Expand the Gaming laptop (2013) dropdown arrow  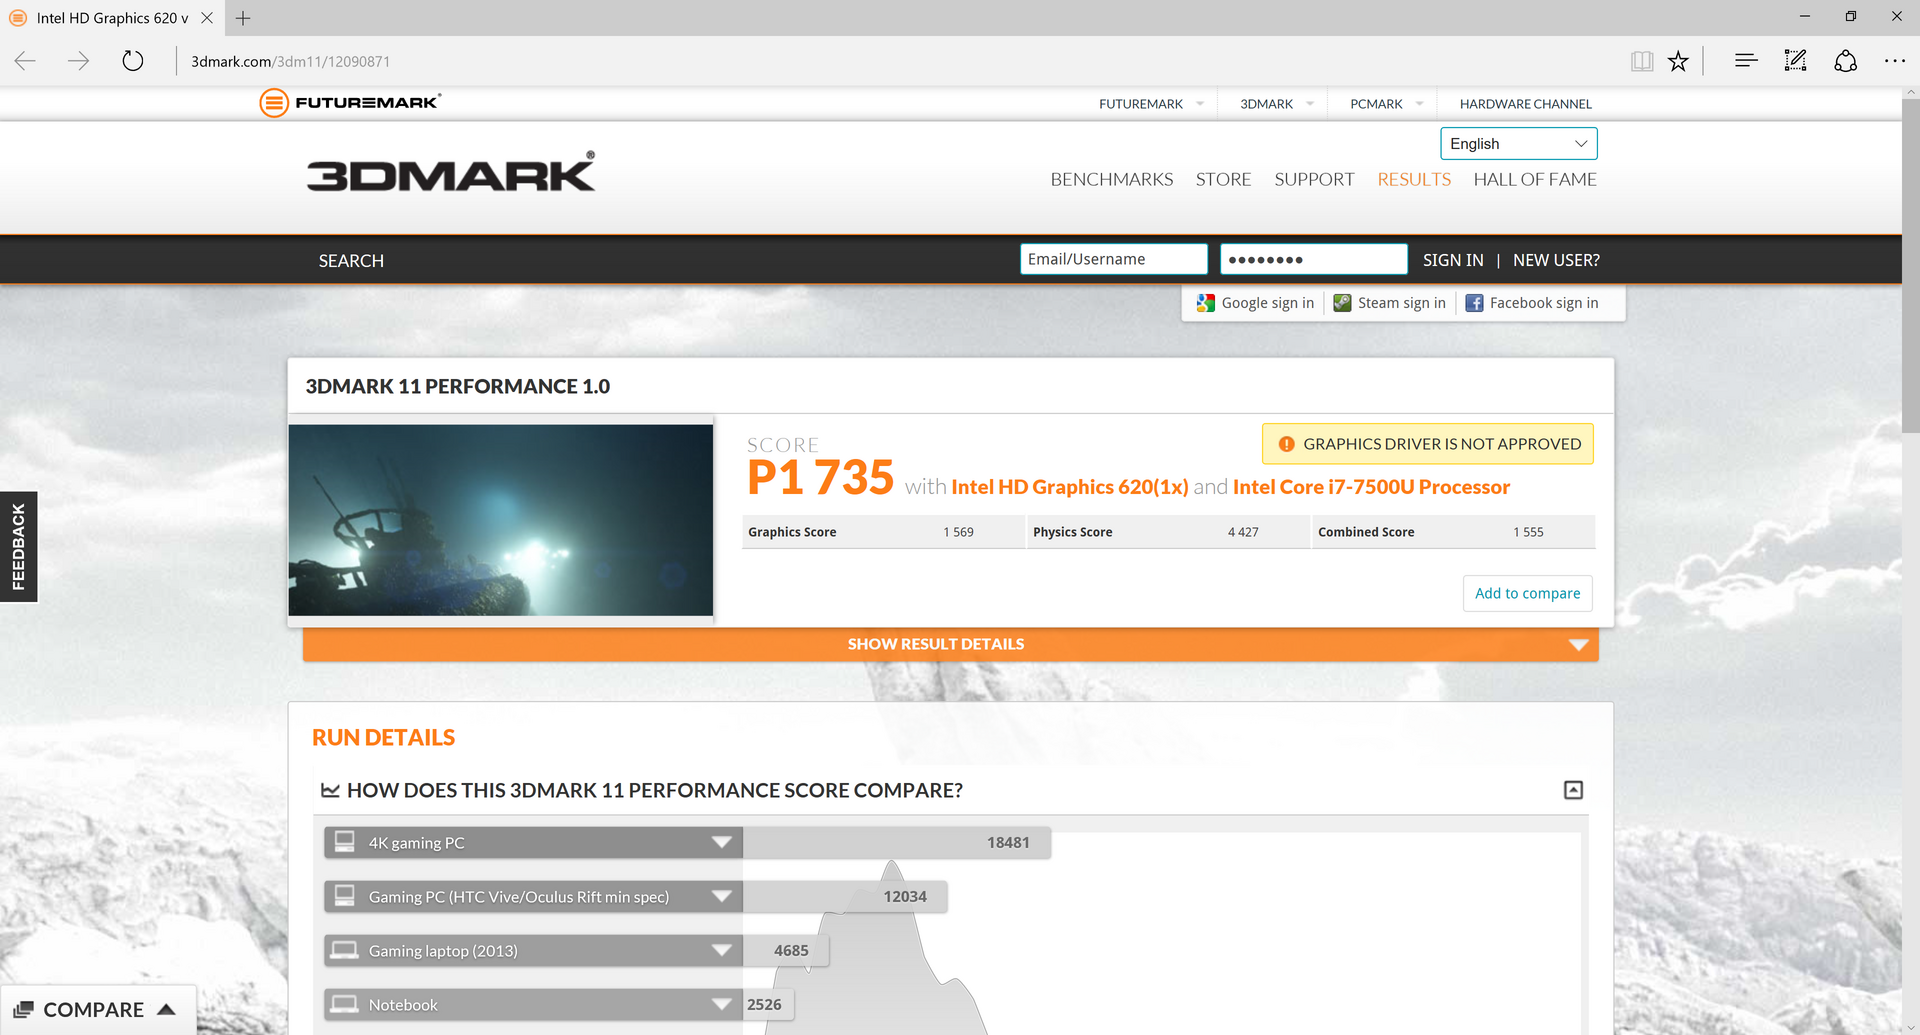(721, 950)
